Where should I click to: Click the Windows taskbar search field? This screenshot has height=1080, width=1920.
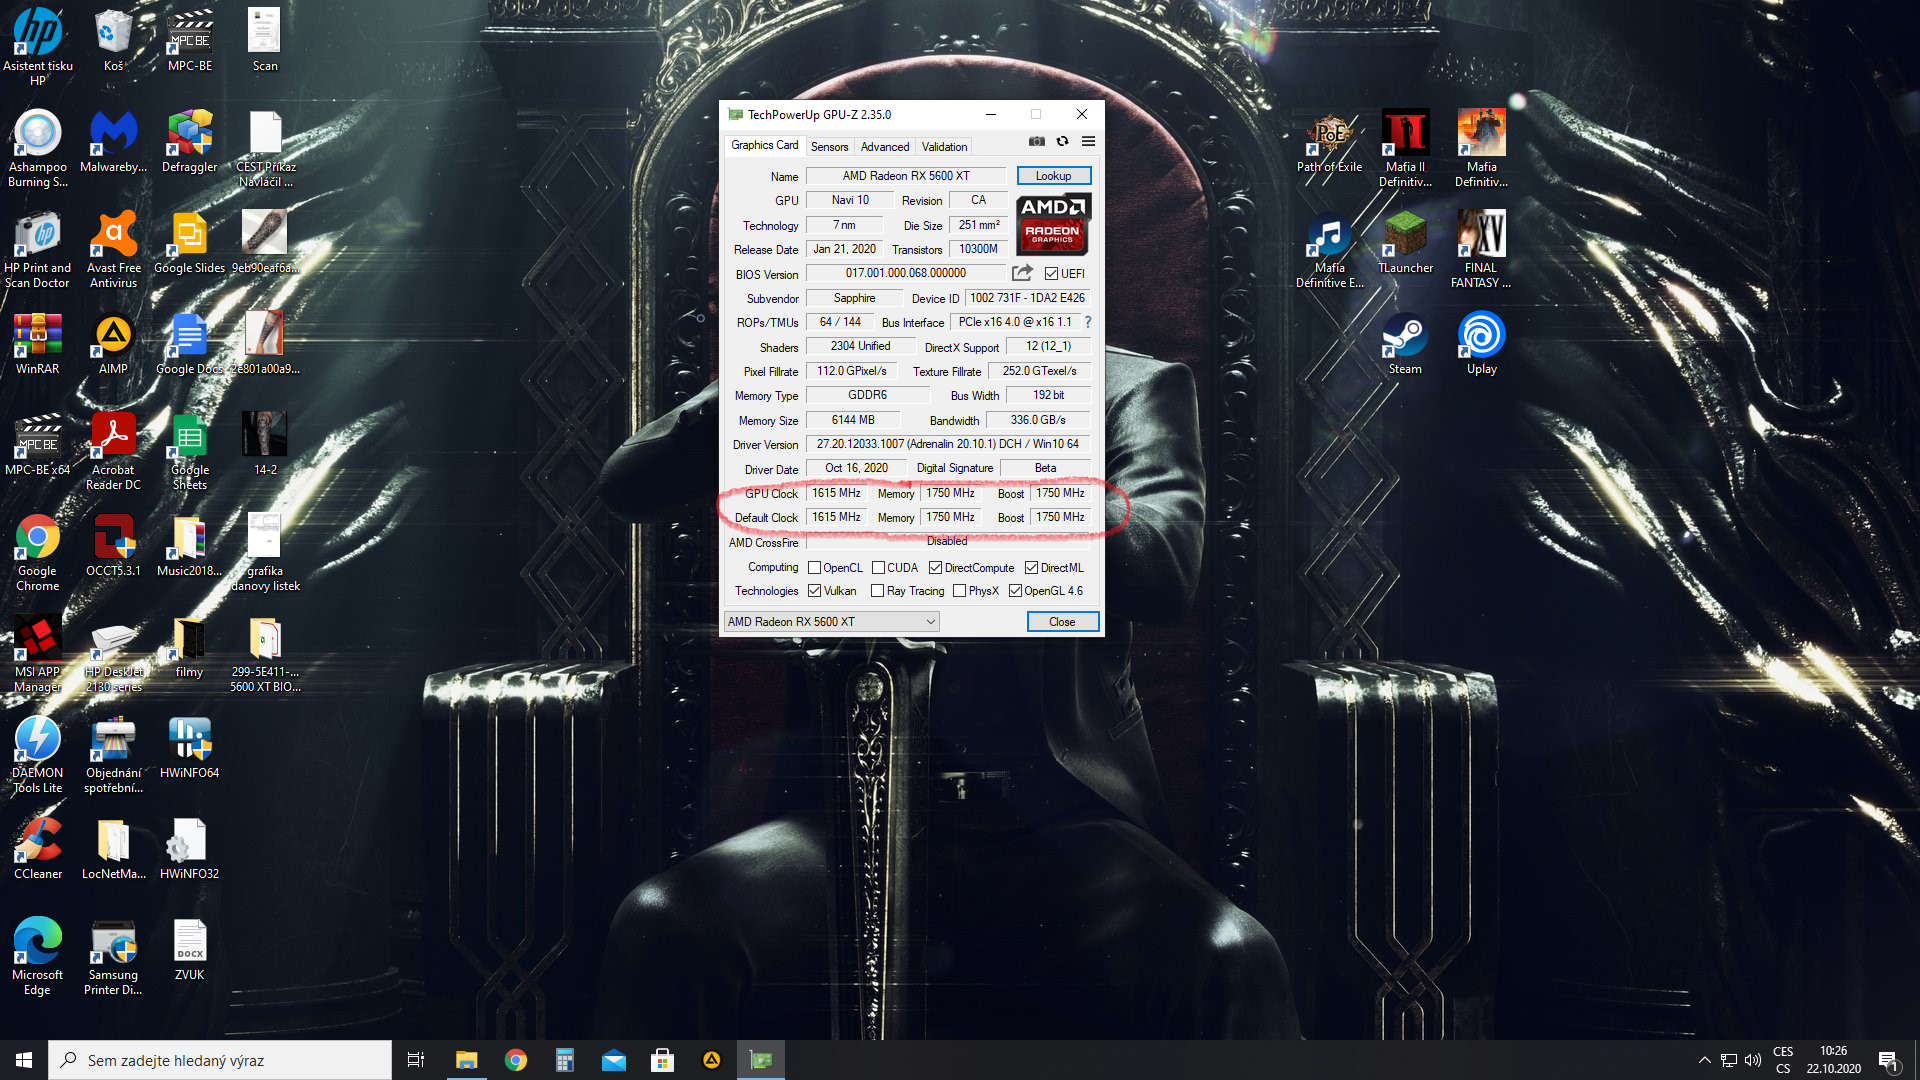(220, 1060)
